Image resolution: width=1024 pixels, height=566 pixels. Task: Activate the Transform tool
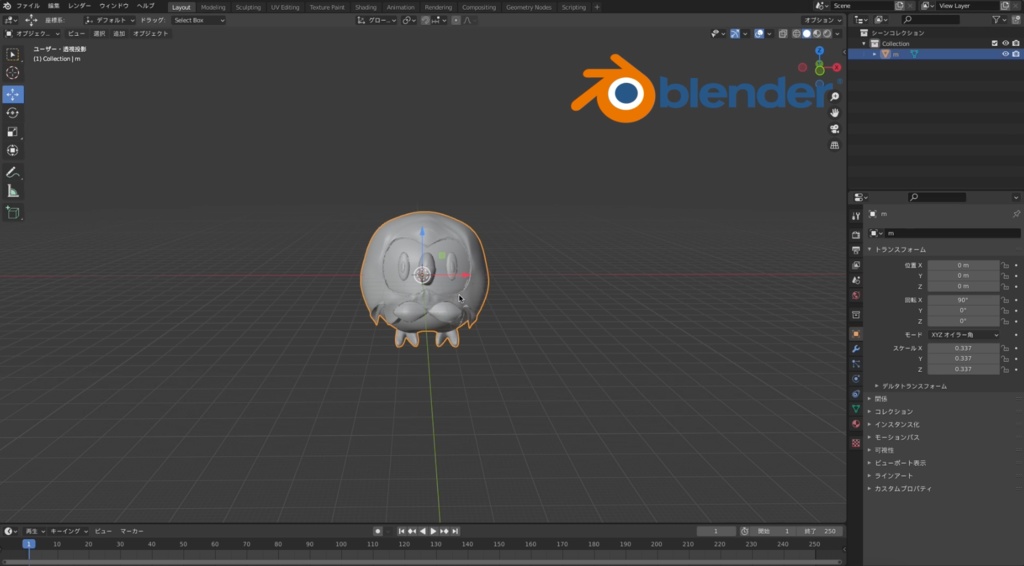12,151
